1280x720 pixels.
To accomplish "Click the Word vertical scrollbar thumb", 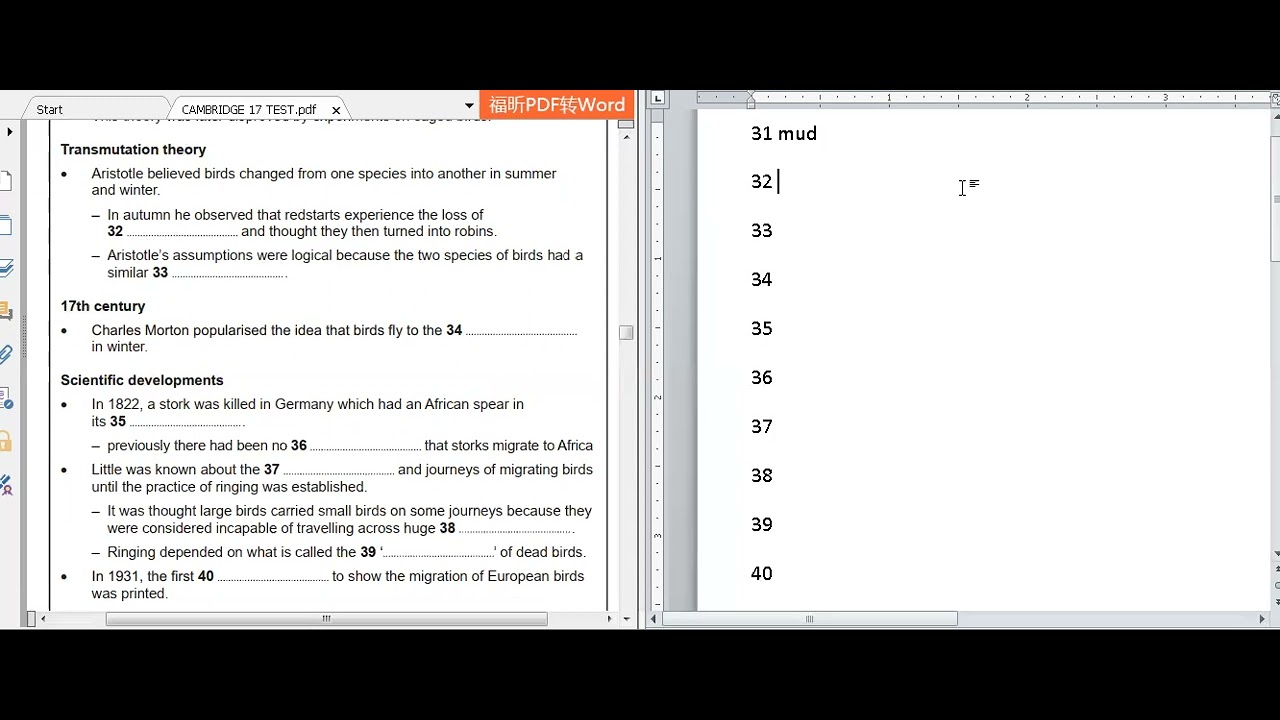I will point(1275,198).
